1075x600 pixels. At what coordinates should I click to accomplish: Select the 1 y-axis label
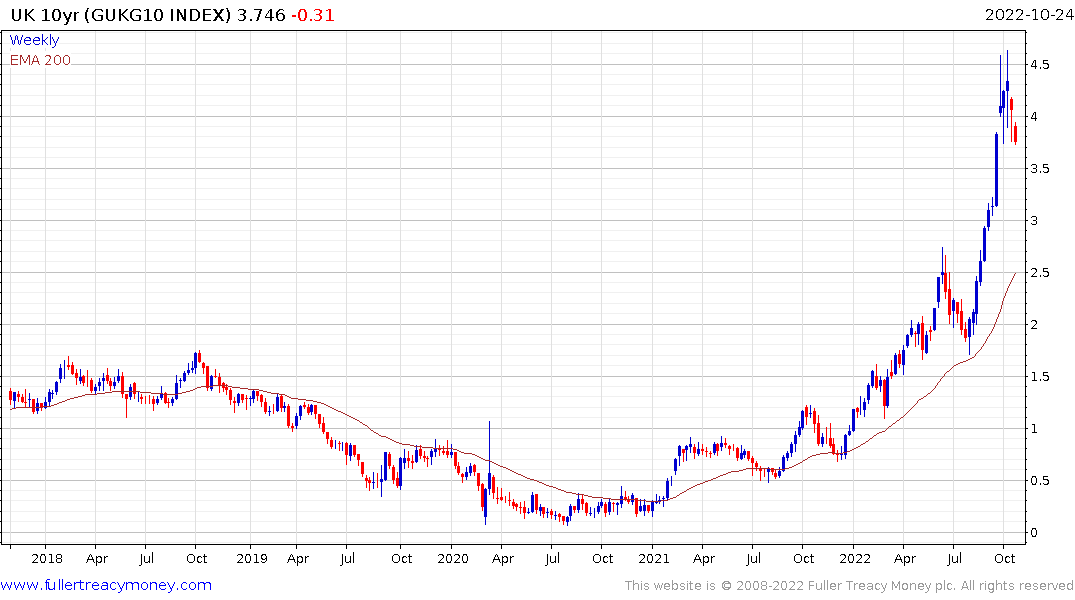point(1034,429)
